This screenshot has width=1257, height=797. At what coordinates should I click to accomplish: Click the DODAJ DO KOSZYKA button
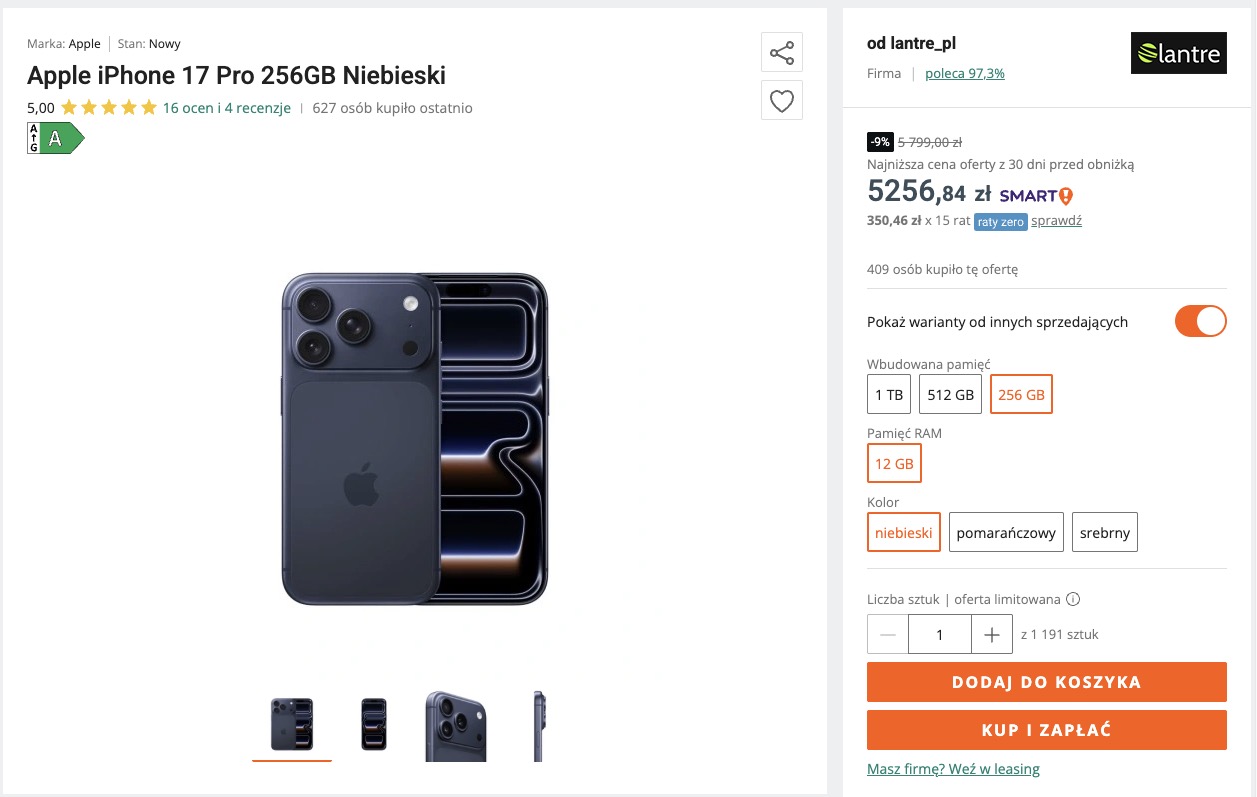coord(1046,682)
